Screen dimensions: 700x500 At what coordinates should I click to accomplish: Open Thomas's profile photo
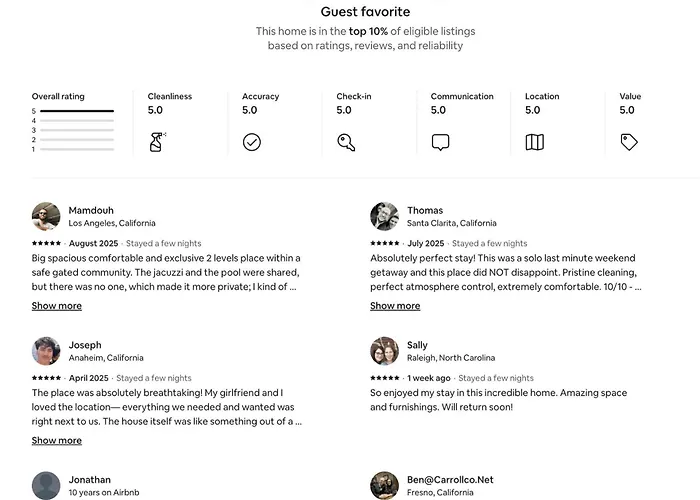pos(384,217)
